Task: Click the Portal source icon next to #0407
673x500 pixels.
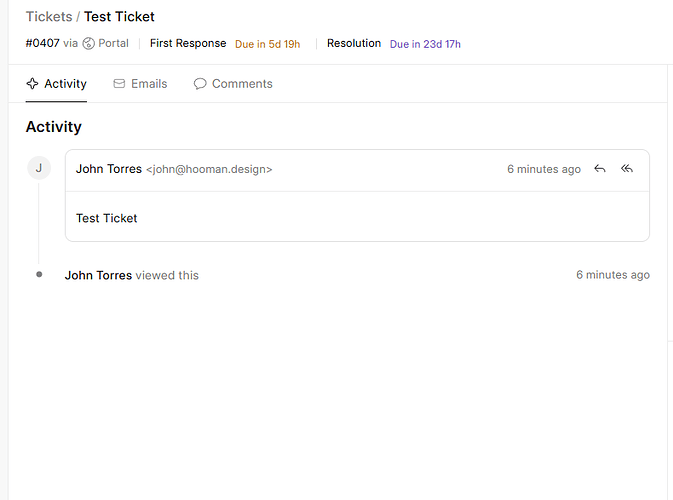Action: tap(88, 43)
